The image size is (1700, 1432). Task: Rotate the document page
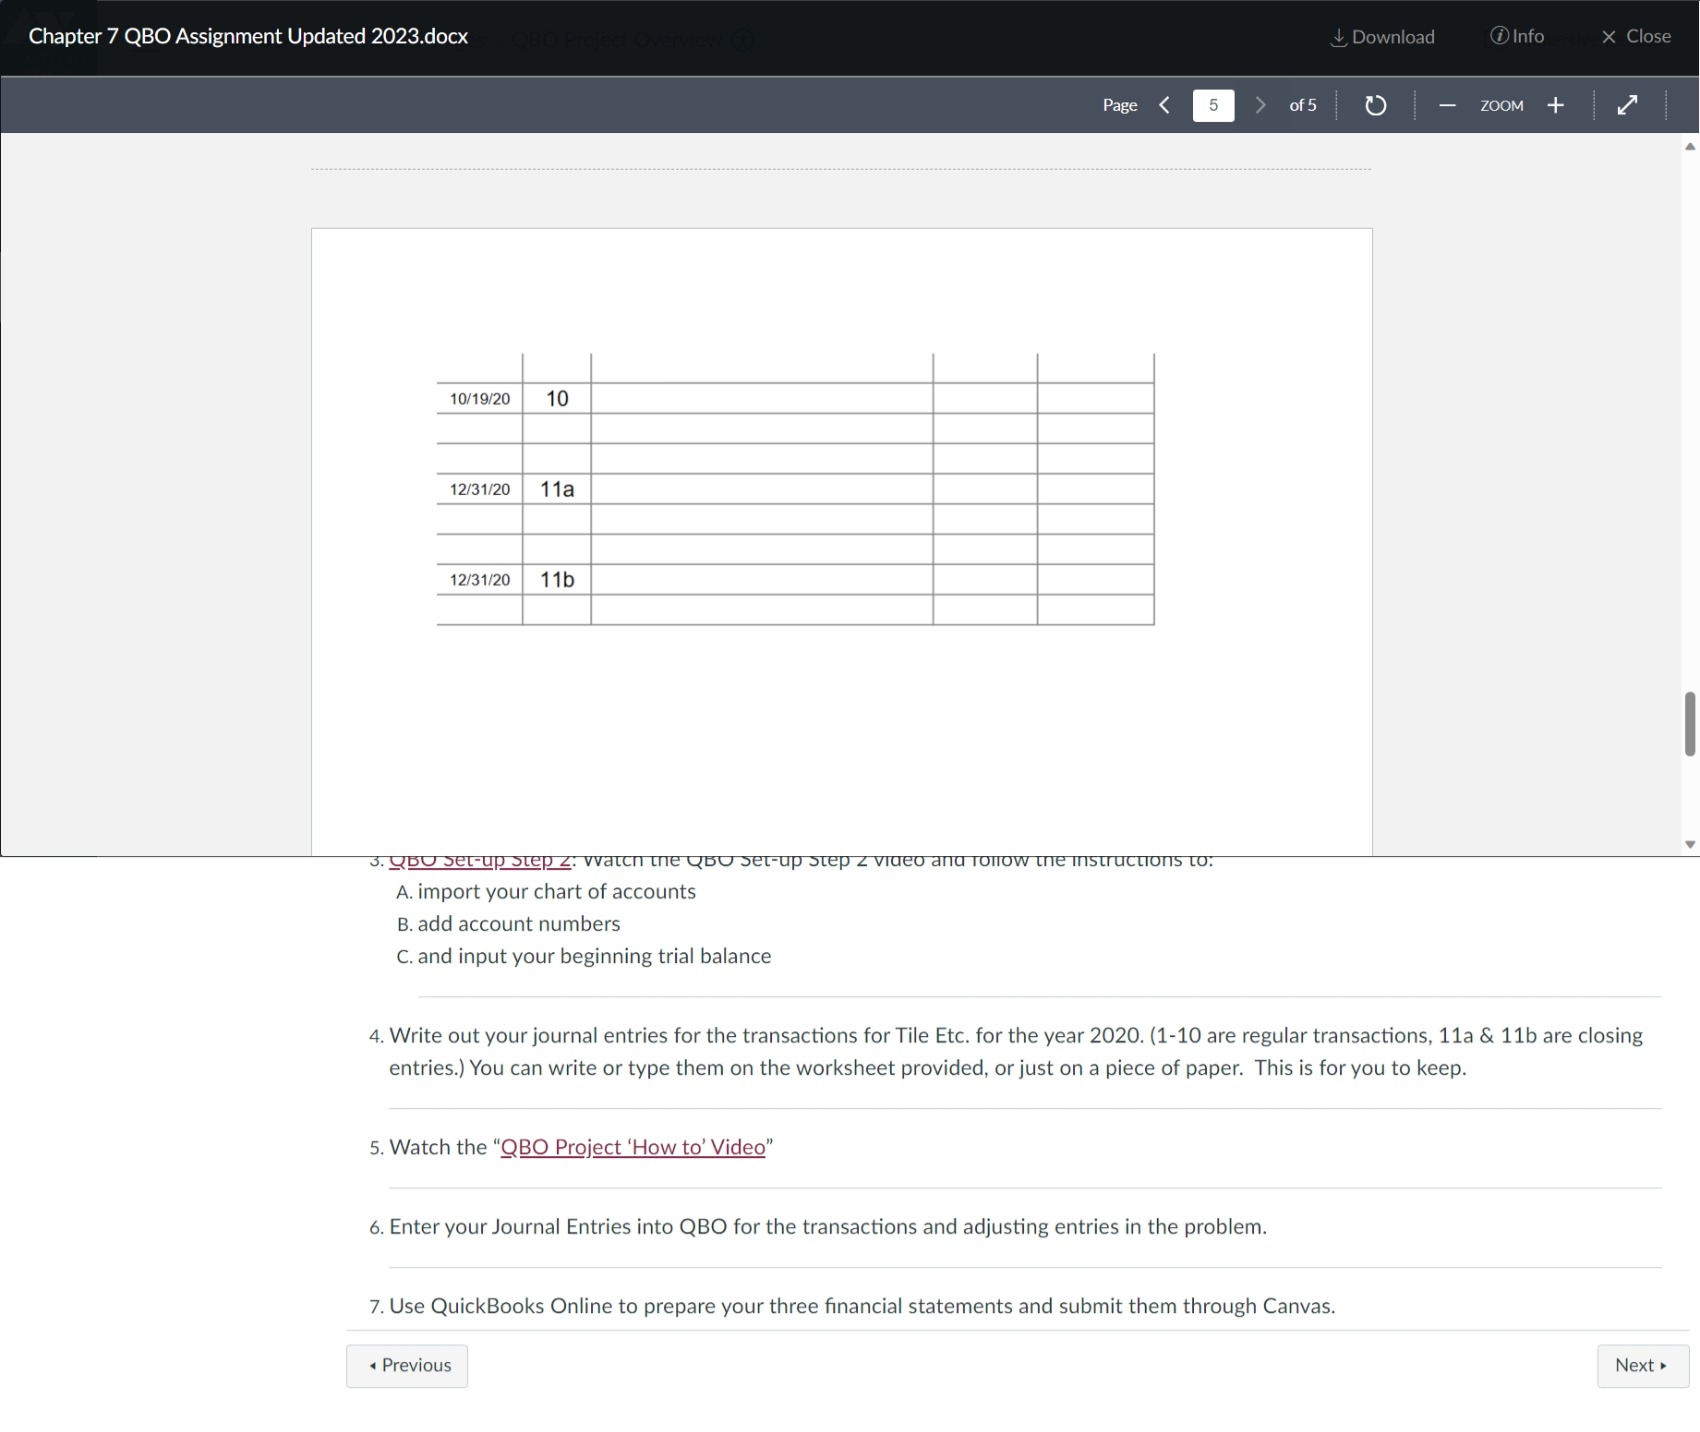coord(1375,104)
